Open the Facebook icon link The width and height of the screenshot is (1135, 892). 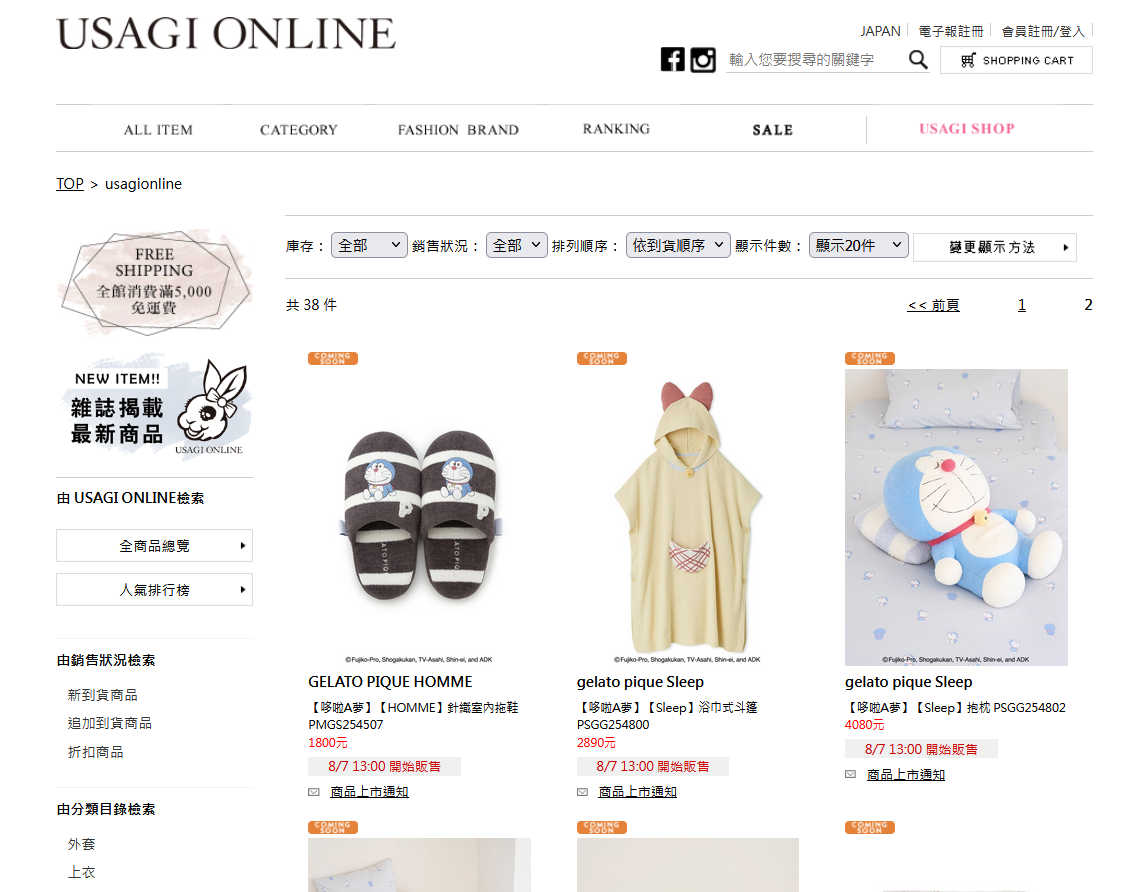pyautogui.click(x=672, y=59)
